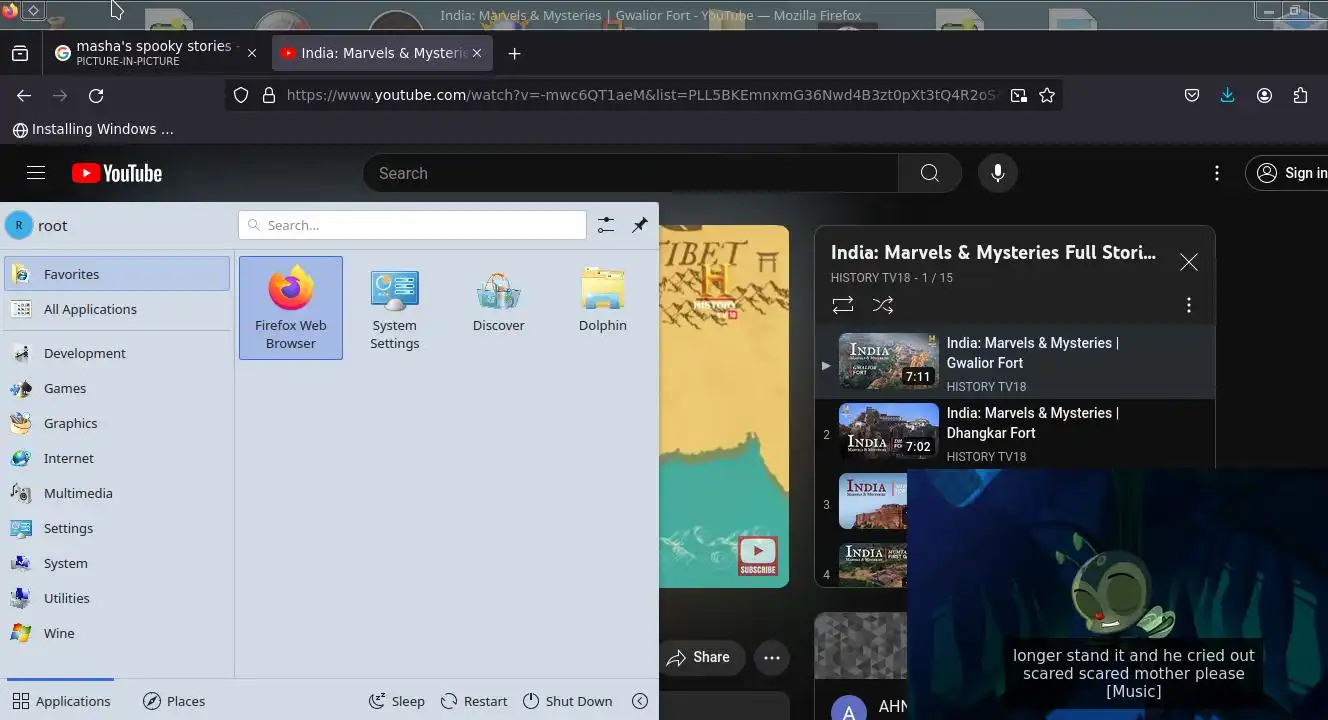Open the Internet category
This screenshot has width=1328, height=720.
(x=117, y=458)
